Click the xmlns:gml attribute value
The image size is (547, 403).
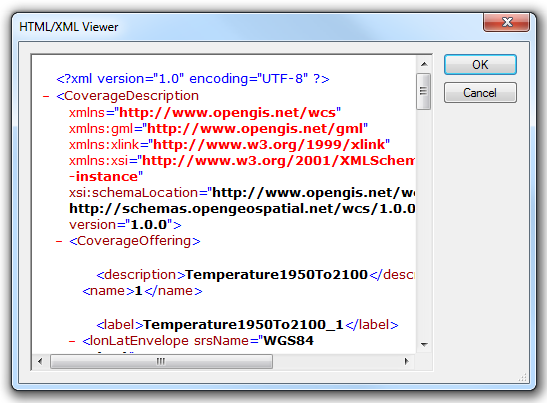click(x=257, y=129)
